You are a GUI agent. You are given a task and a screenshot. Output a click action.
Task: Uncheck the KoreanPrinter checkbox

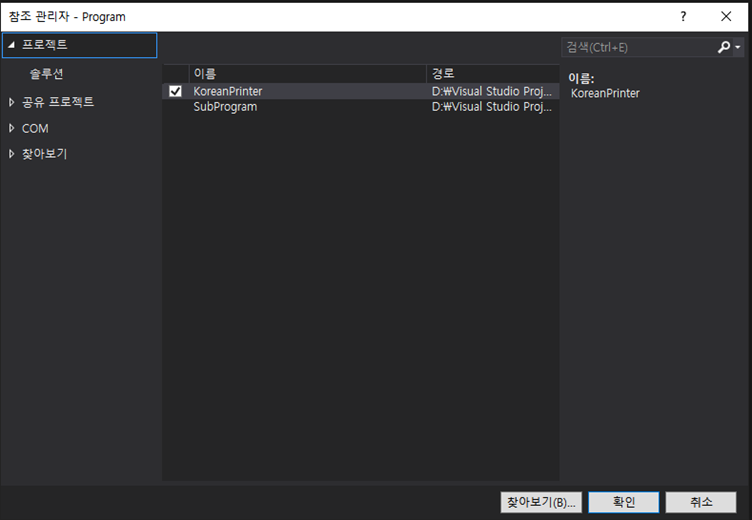176,91
